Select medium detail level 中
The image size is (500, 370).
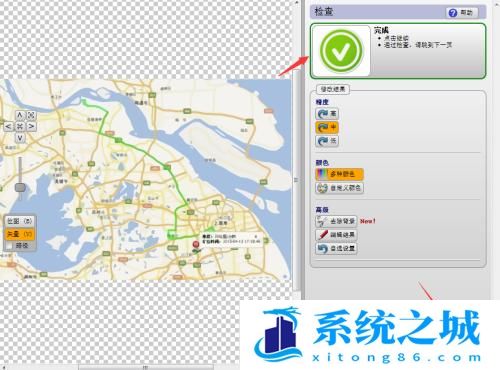327,127
